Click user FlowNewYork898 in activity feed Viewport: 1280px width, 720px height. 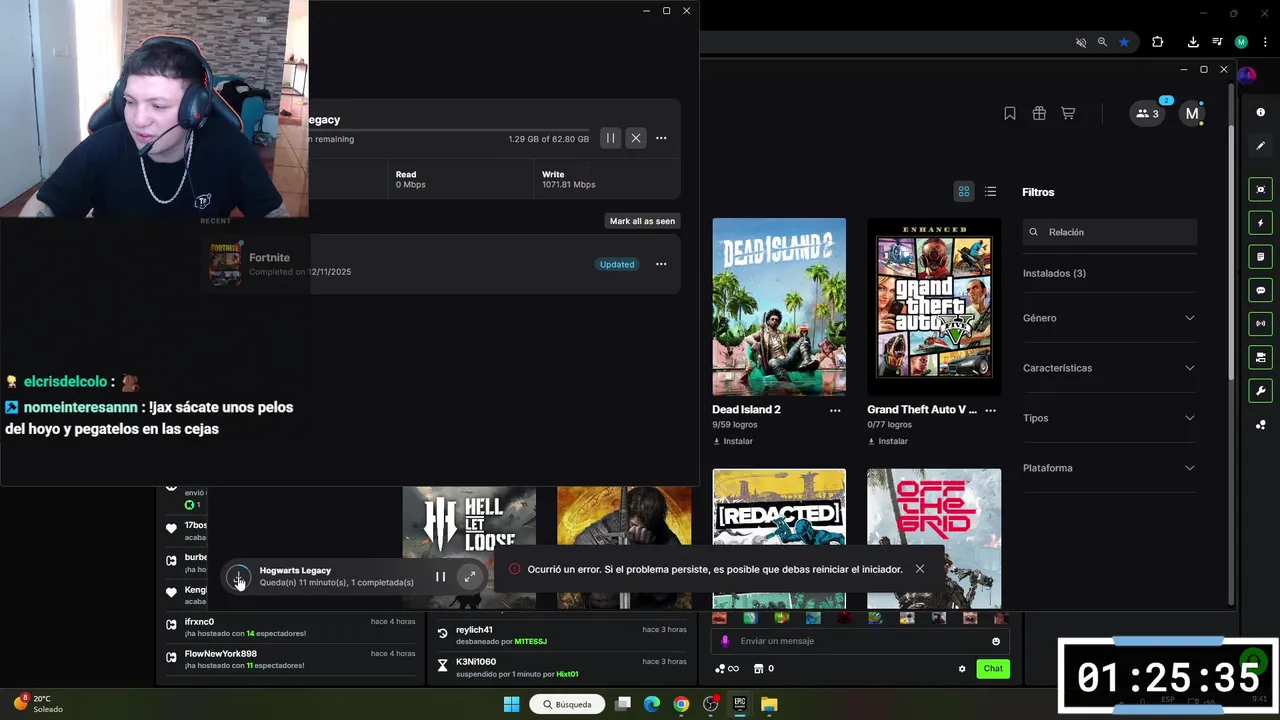tap(221, 654)
